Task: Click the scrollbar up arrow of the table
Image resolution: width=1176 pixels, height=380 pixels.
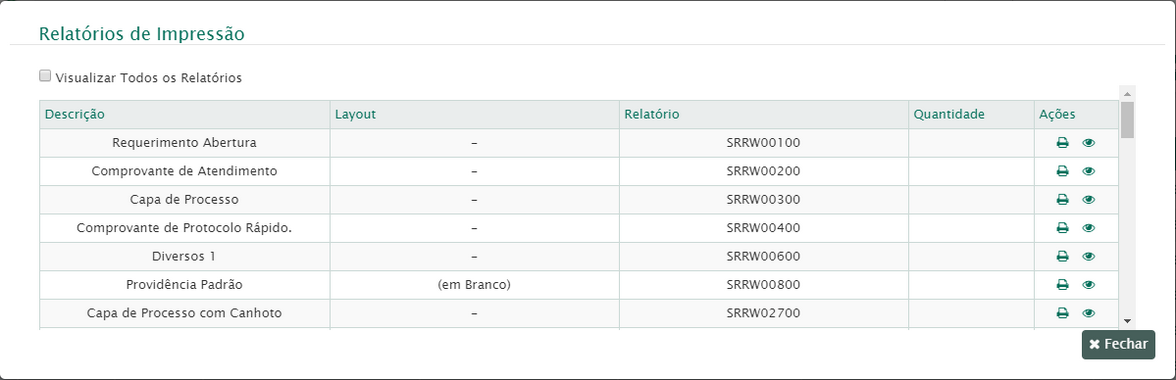Action: (x=1127, y=93)
